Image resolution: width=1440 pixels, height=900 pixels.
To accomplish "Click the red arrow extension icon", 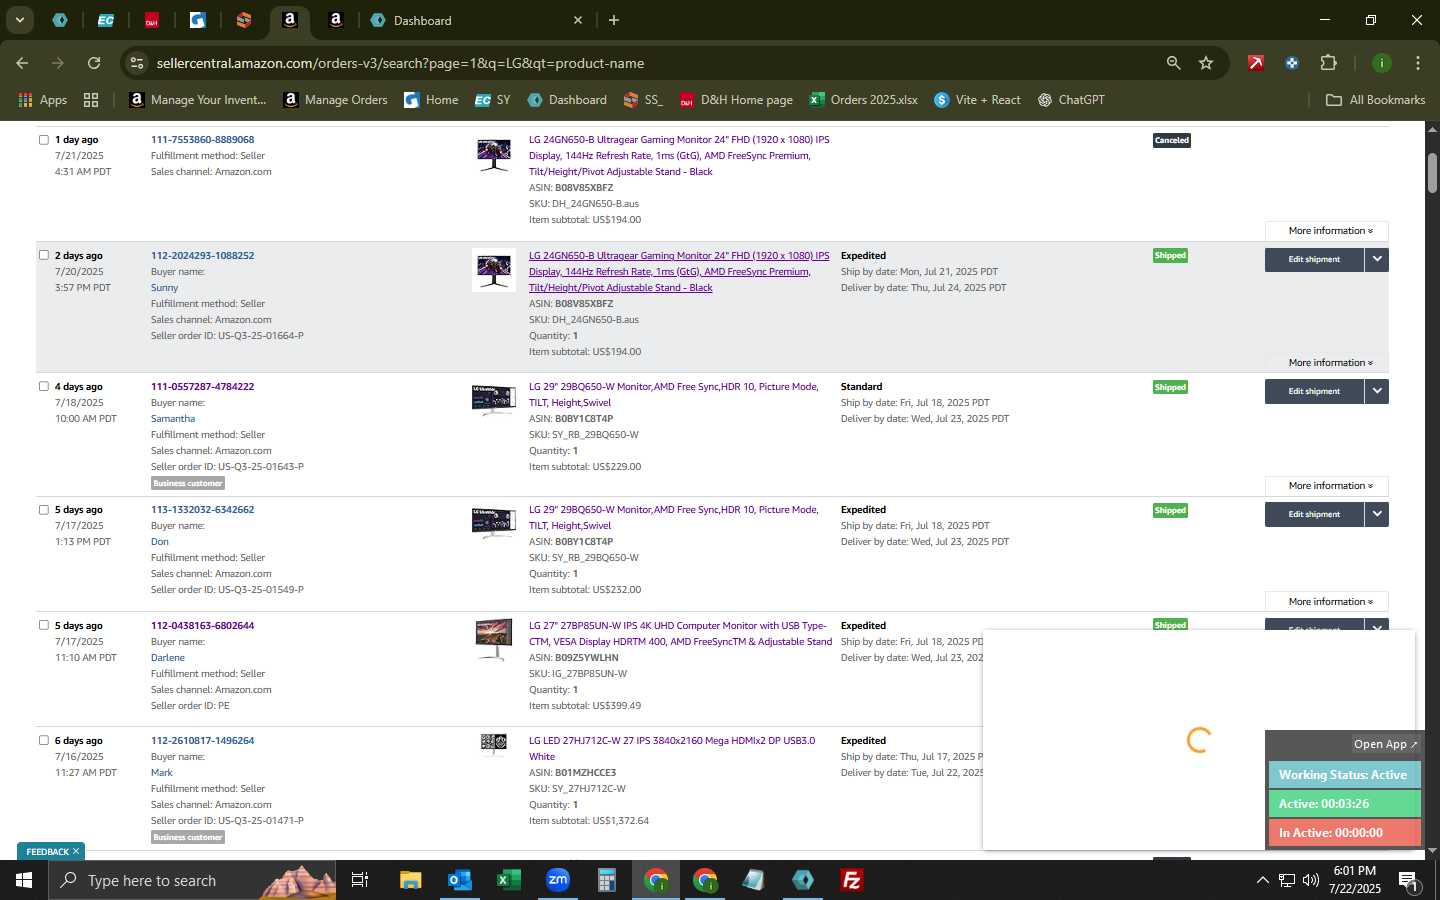I will coord(1255,63).
